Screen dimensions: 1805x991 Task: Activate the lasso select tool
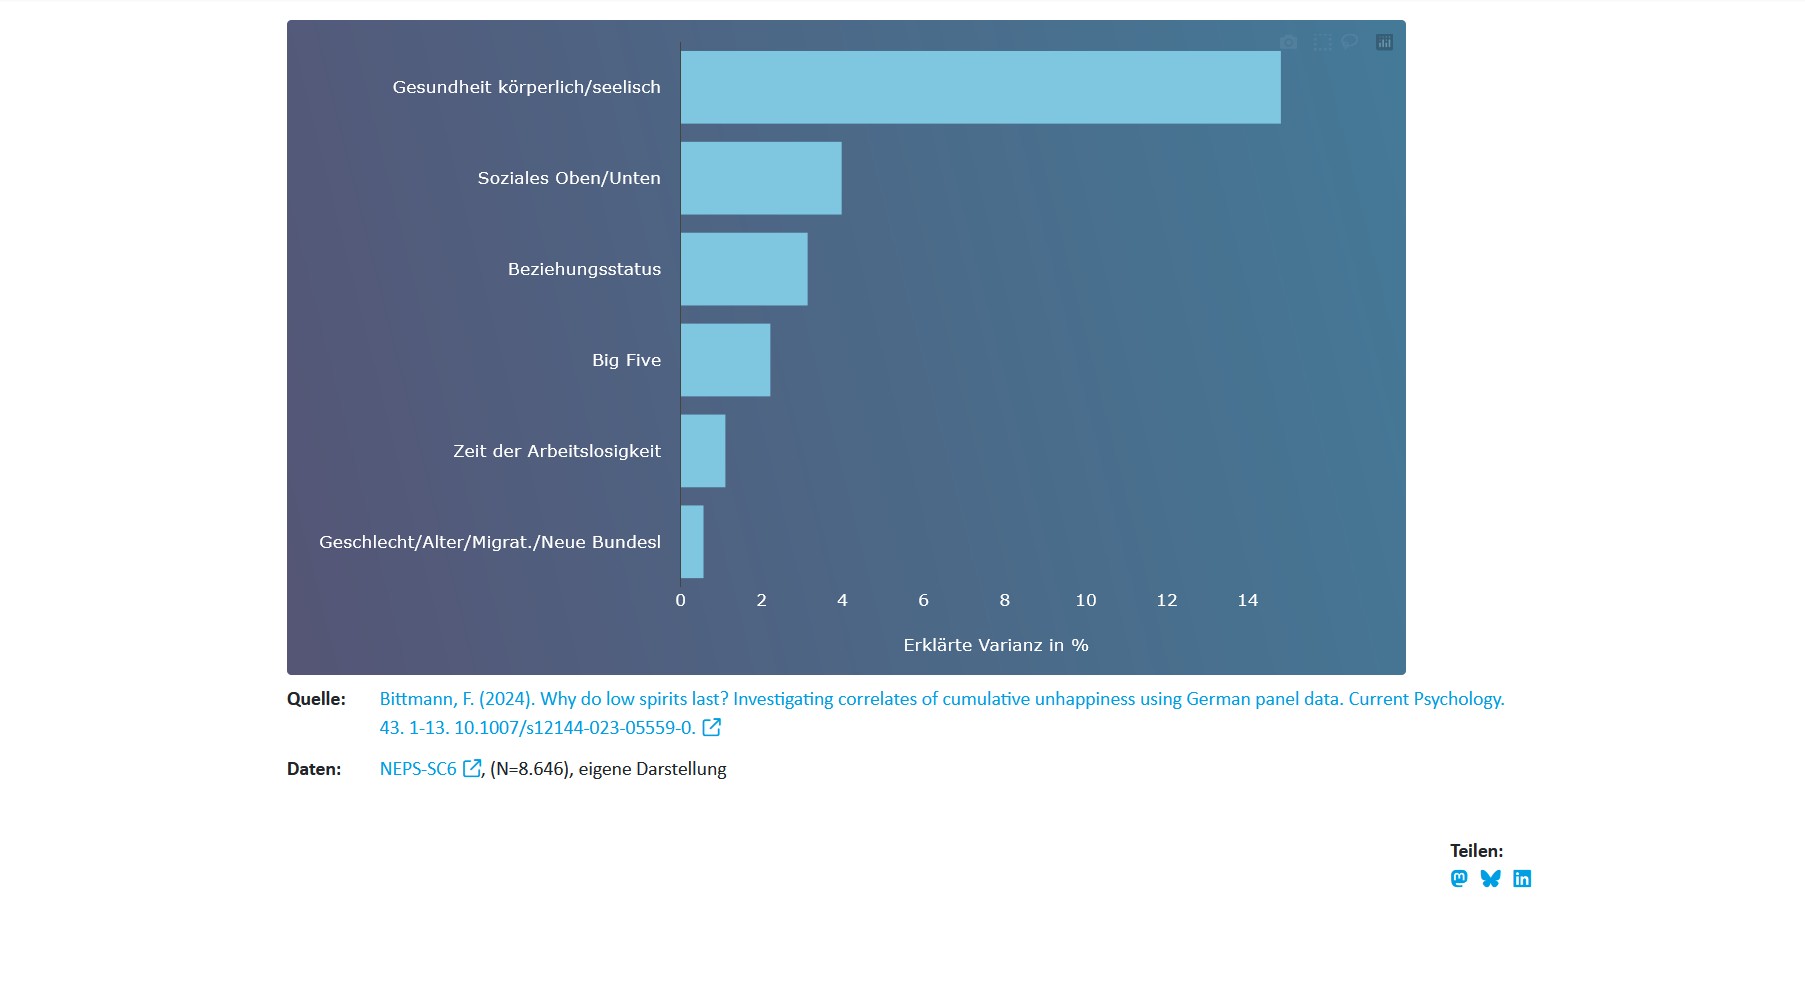click(1350, 42)
